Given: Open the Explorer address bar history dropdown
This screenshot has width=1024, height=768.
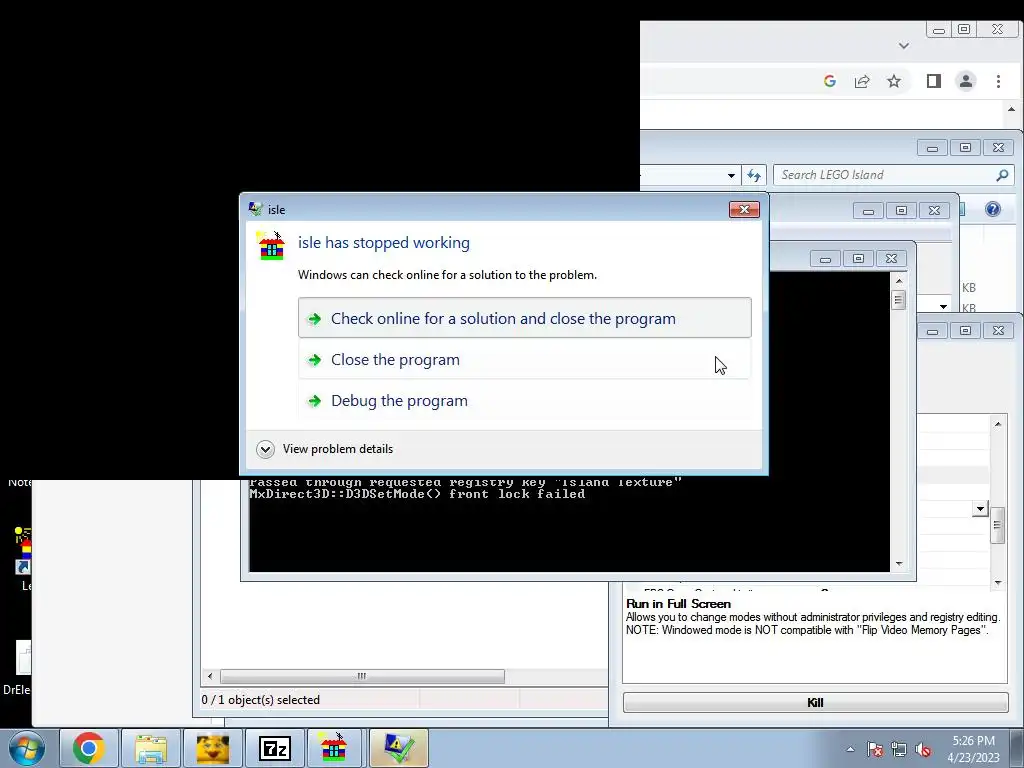Looking at the screenshot, I should (x=731, y=175).
